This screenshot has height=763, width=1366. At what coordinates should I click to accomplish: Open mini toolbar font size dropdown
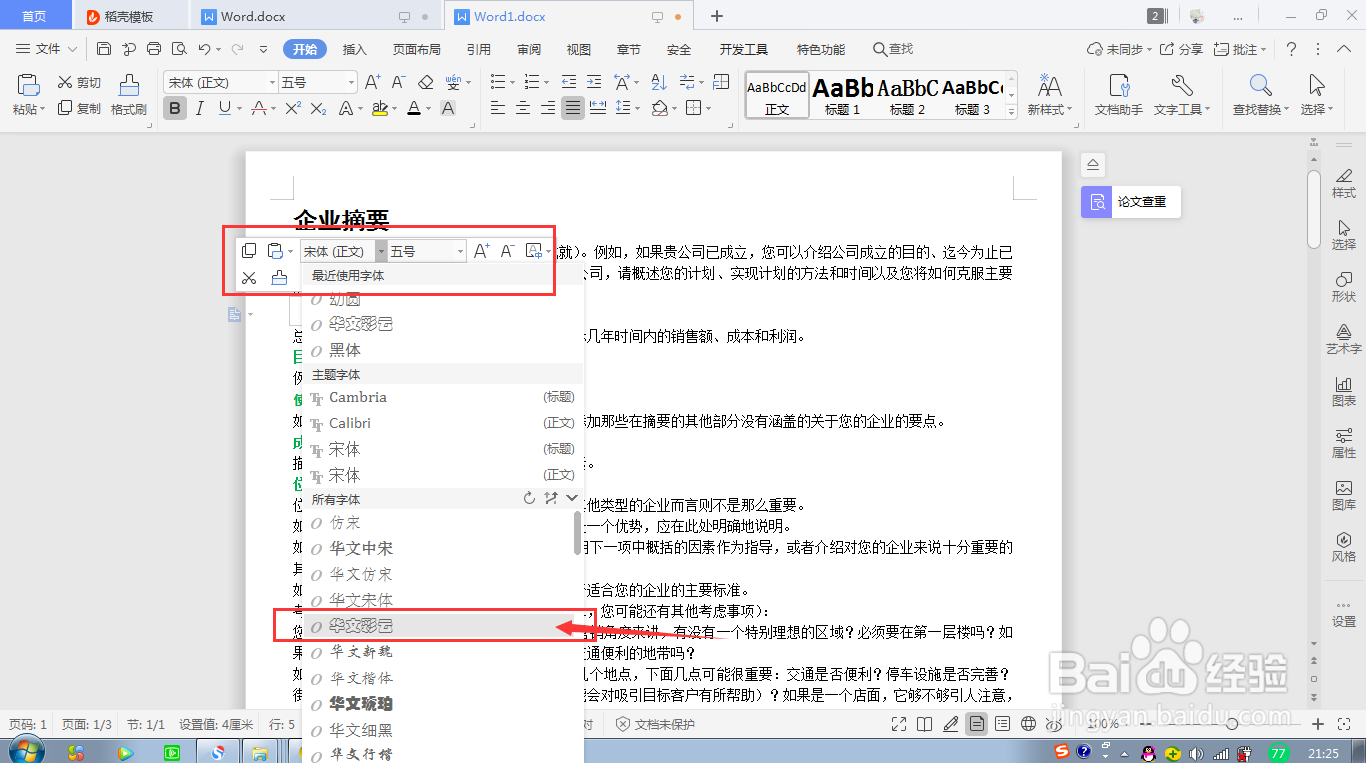pyautogui.click(x=460, y=251)
